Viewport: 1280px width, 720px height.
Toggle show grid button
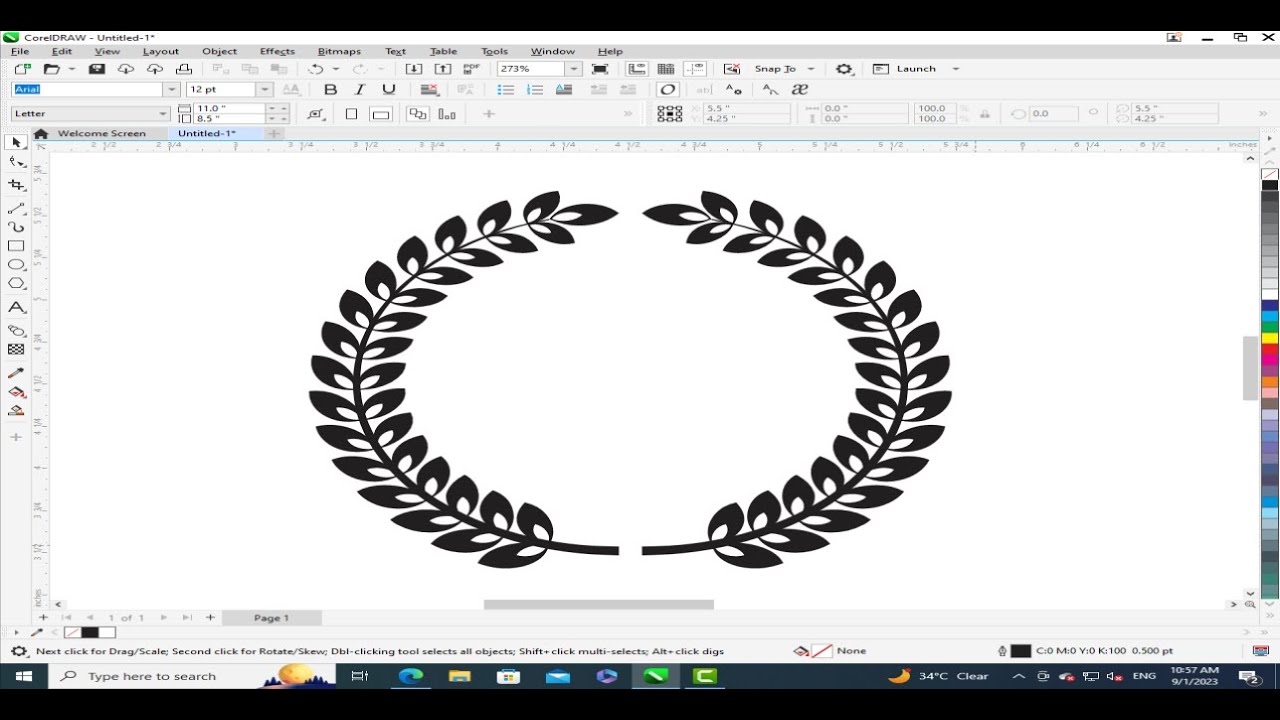665,69
